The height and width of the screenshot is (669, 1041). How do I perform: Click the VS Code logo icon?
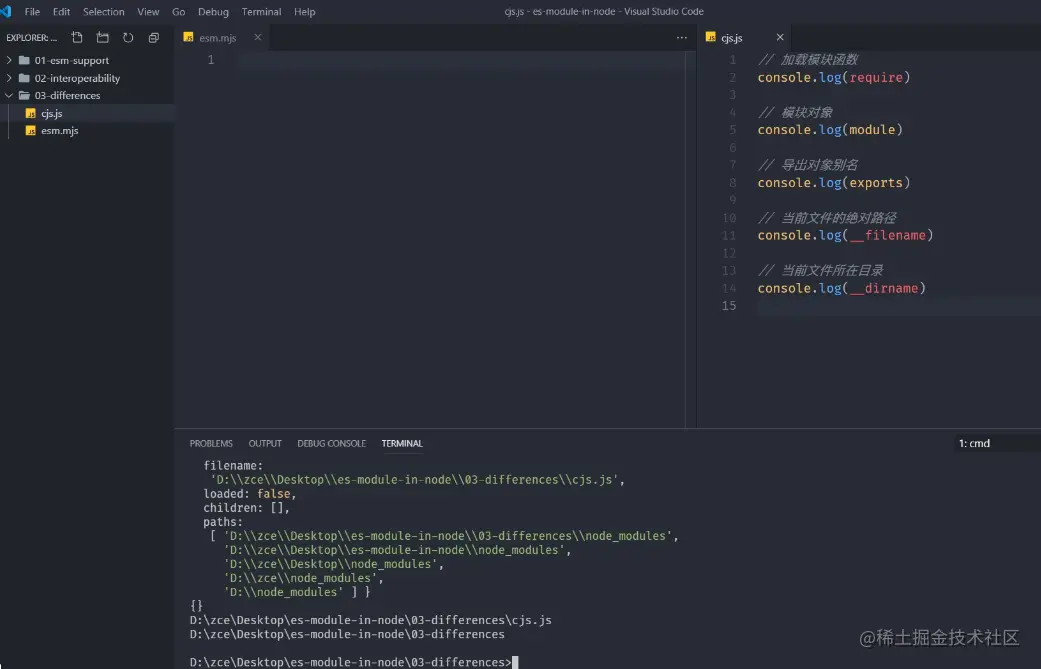5,11
